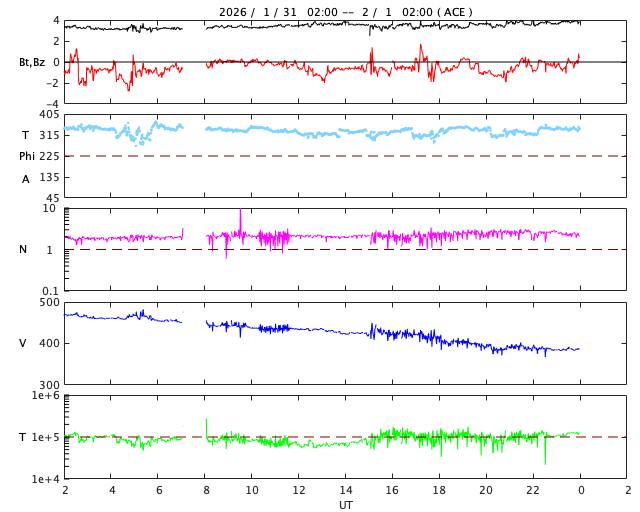Click the 'UT' x-axis label

345,505
